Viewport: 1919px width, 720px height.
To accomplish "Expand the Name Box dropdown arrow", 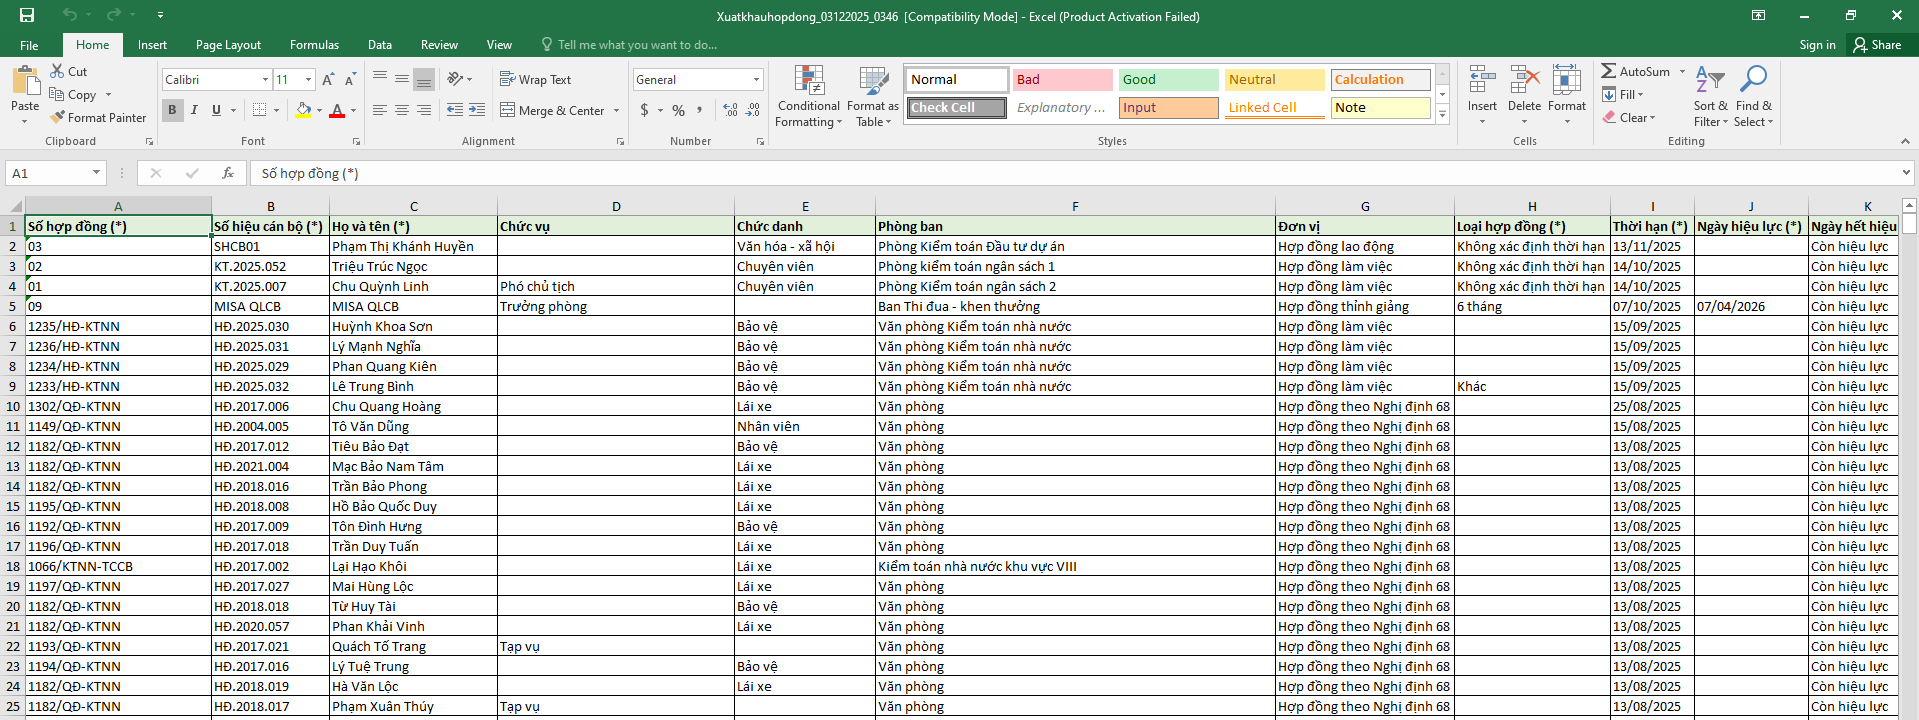I will (x=96, y=173).
